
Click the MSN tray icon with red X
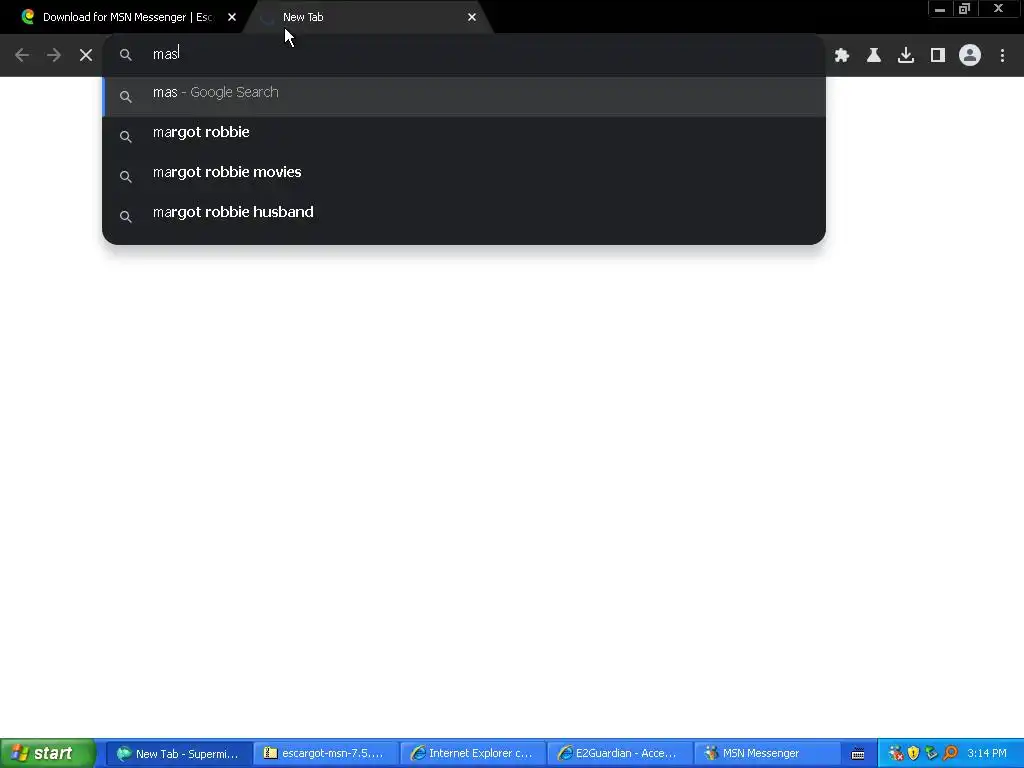pos(896,754)
